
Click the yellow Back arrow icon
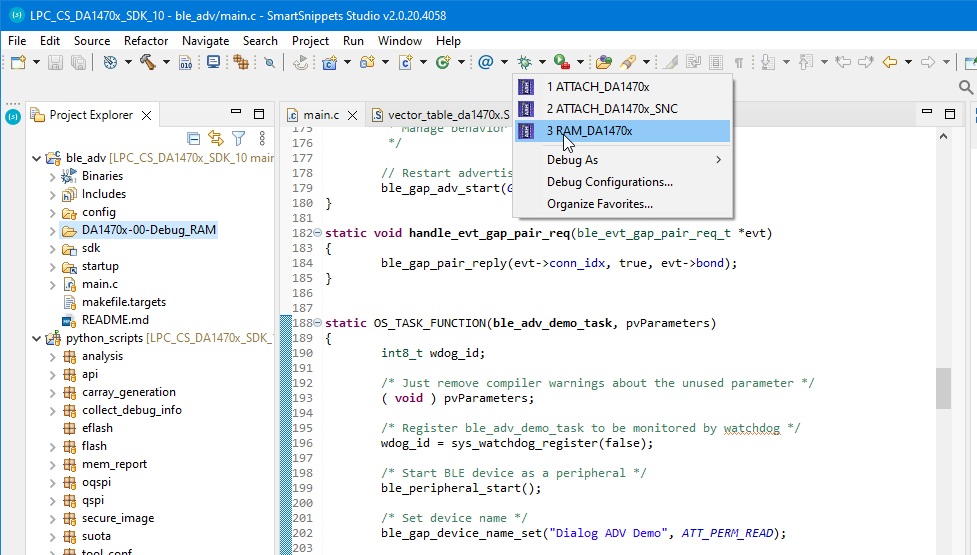(890, 62)
